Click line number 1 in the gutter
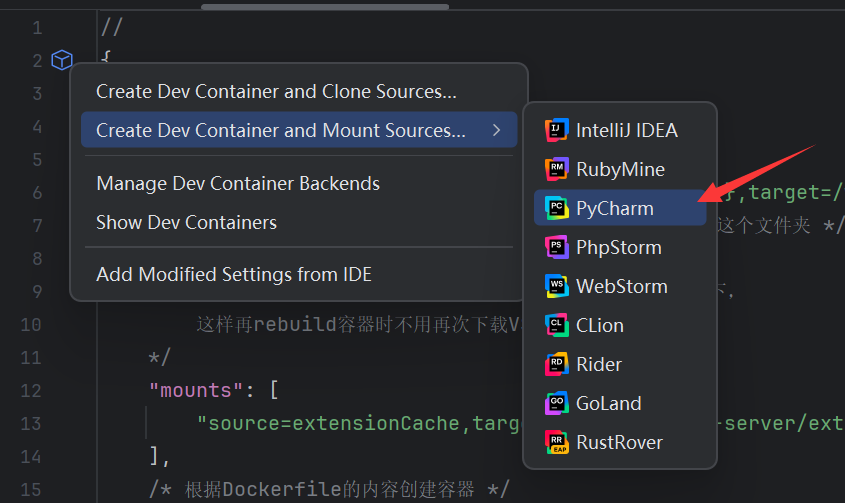The image size is (845, 503). click(37, 27)
